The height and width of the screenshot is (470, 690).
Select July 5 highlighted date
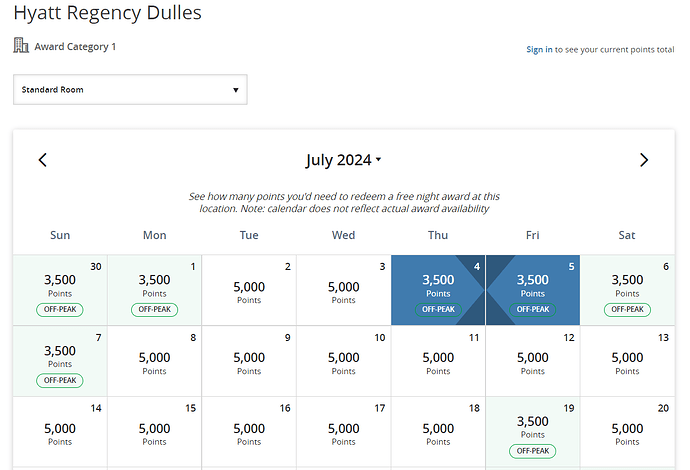(533, 290)
